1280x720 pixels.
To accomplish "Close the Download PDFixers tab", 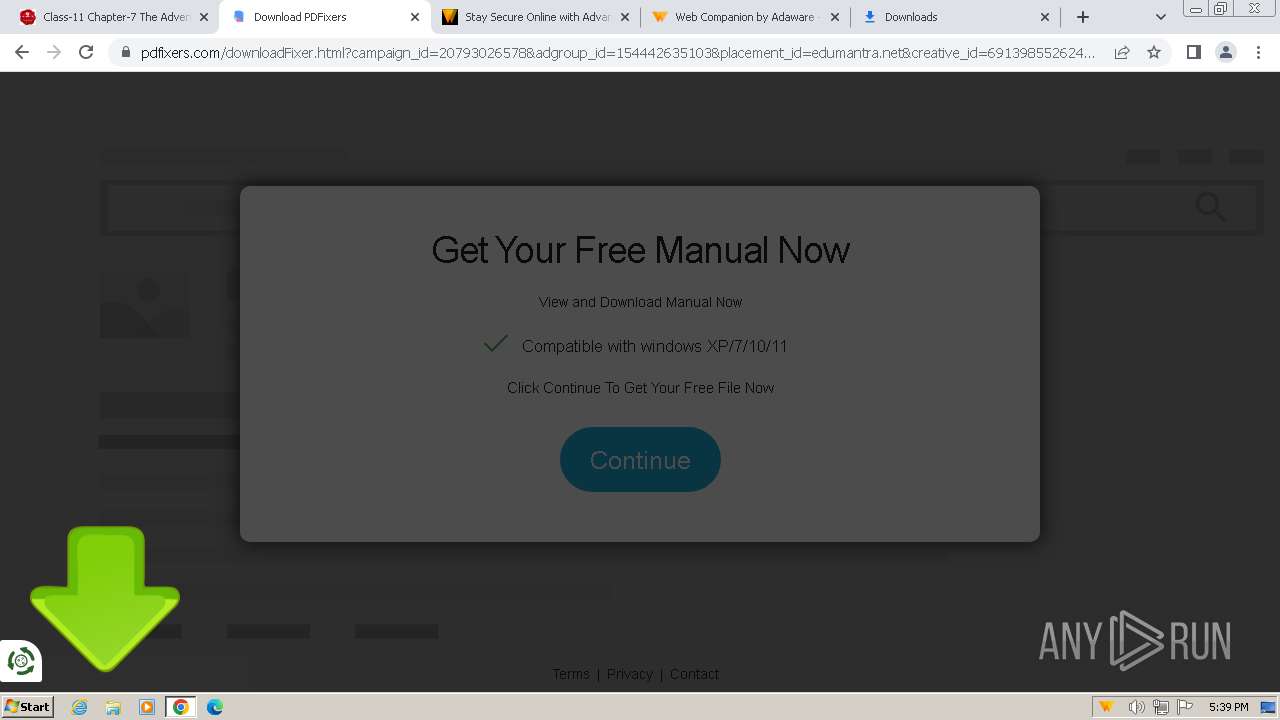I will (x=414, y=17).
